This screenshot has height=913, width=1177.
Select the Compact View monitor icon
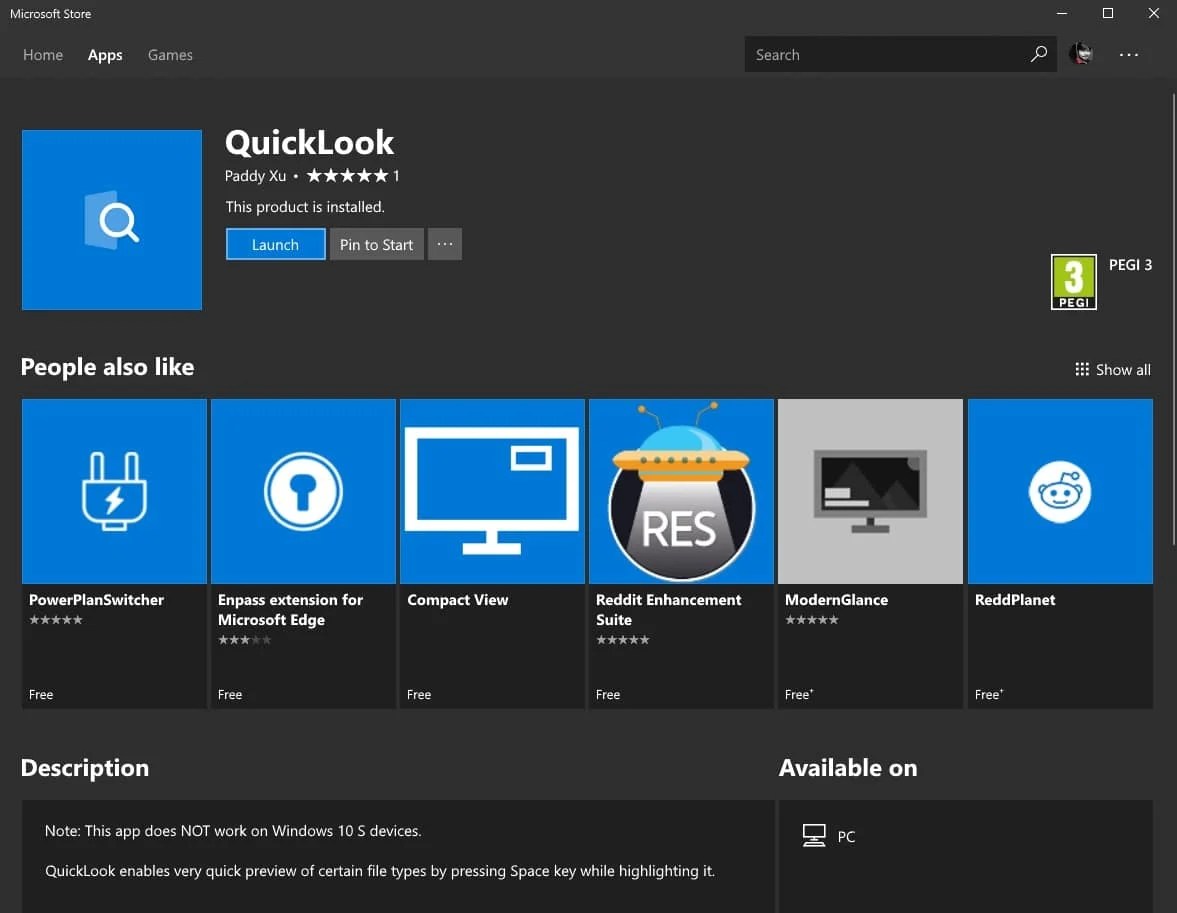(491, 490)
